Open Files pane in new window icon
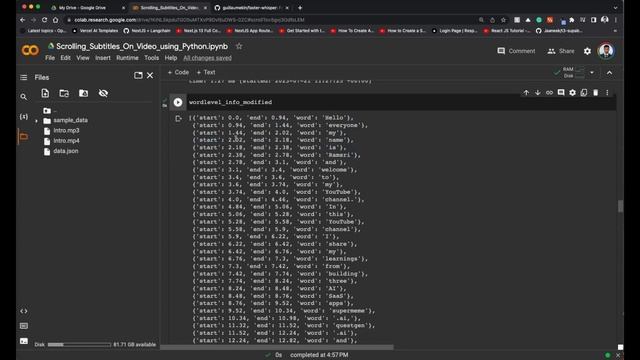This screenshot has width=640, height=360. pos(138,76)
